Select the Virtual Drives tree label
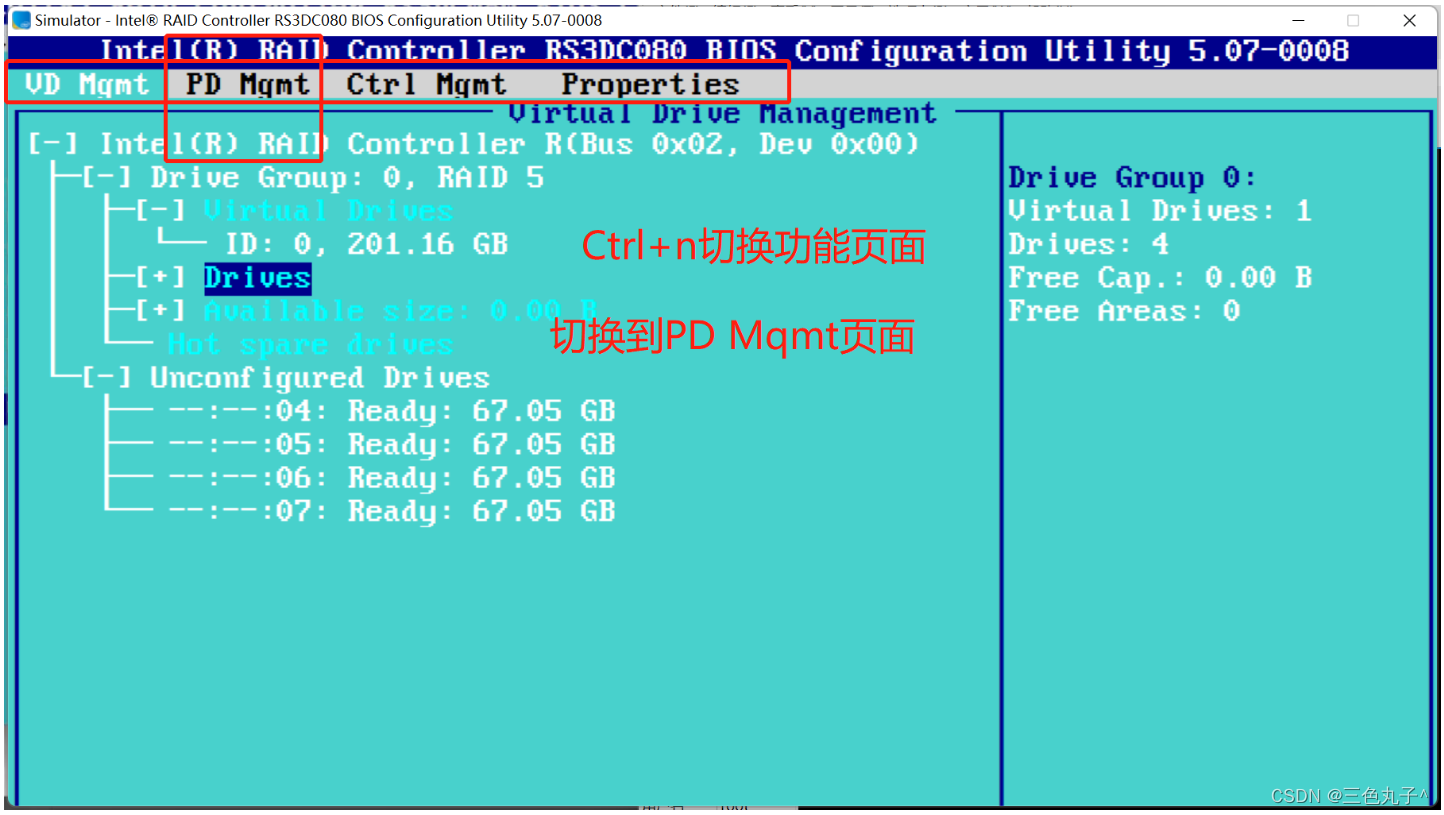 click(329, 211)
